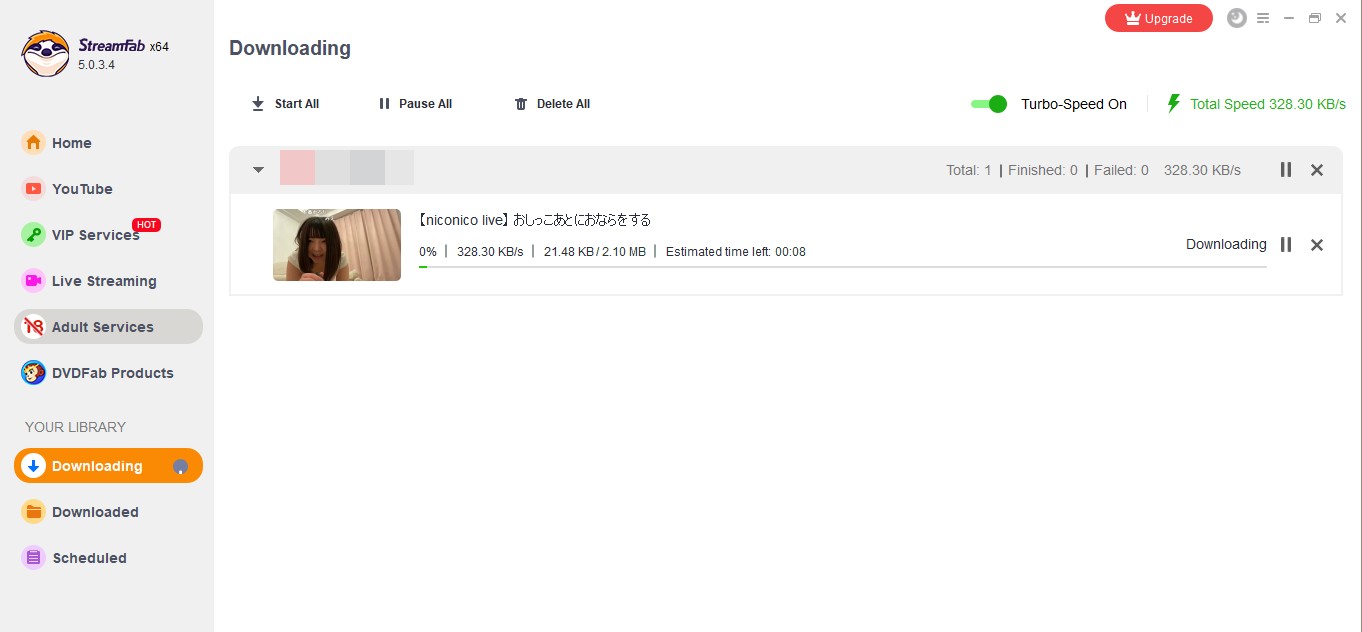Click Delete All in the toolbar
The height and width of the screenshot is (632, 1362).
[x=552, y=104]
